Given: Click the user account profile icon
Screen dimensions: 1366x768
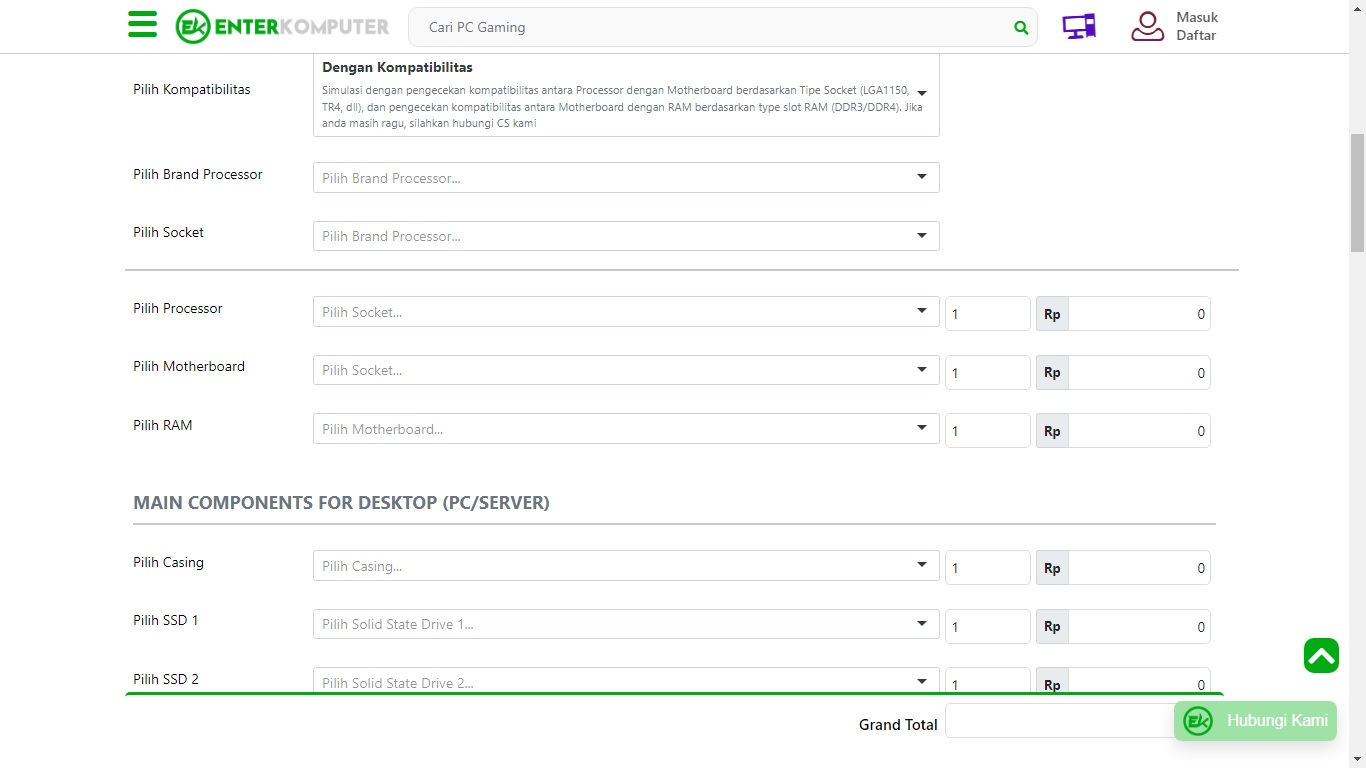Looking at the screenshot, I should point(1147,27).
